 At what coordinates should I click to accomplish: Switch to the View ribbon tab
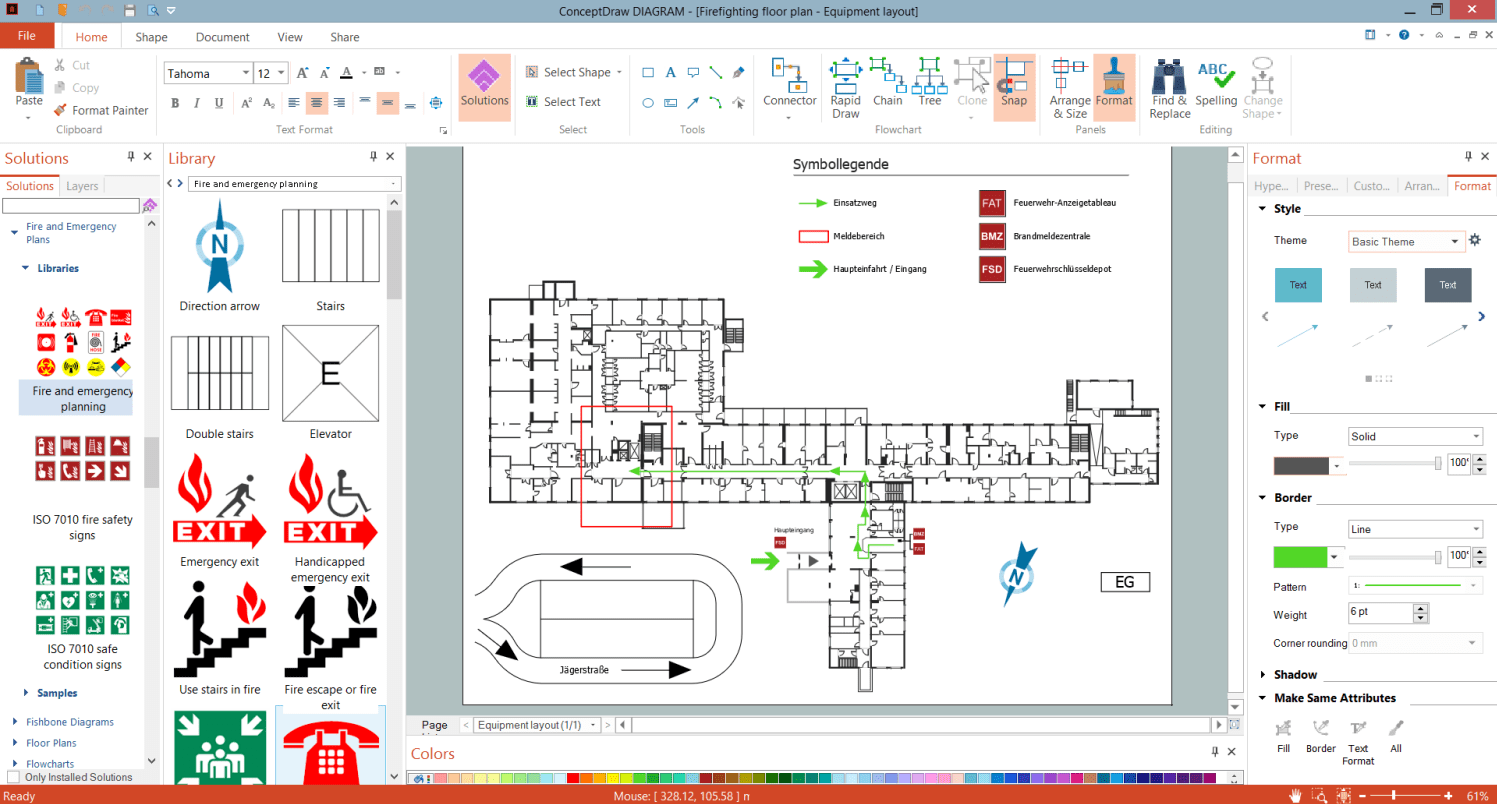(x=289, y=37)
